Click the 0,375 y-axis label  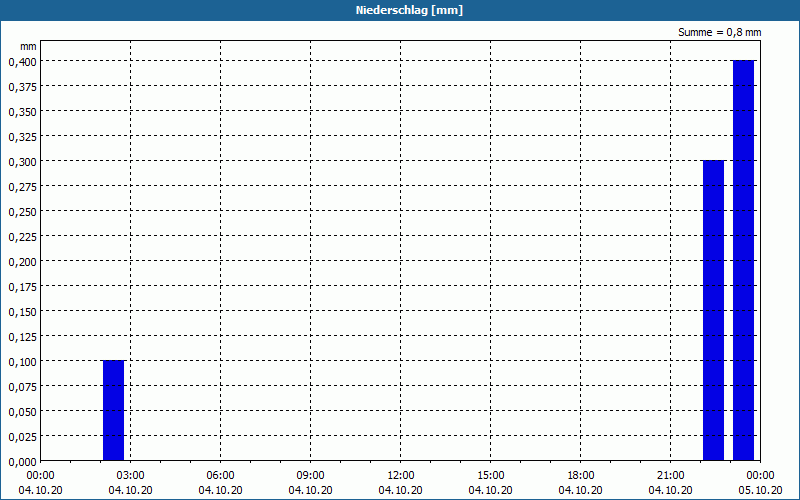pos(22,87)
